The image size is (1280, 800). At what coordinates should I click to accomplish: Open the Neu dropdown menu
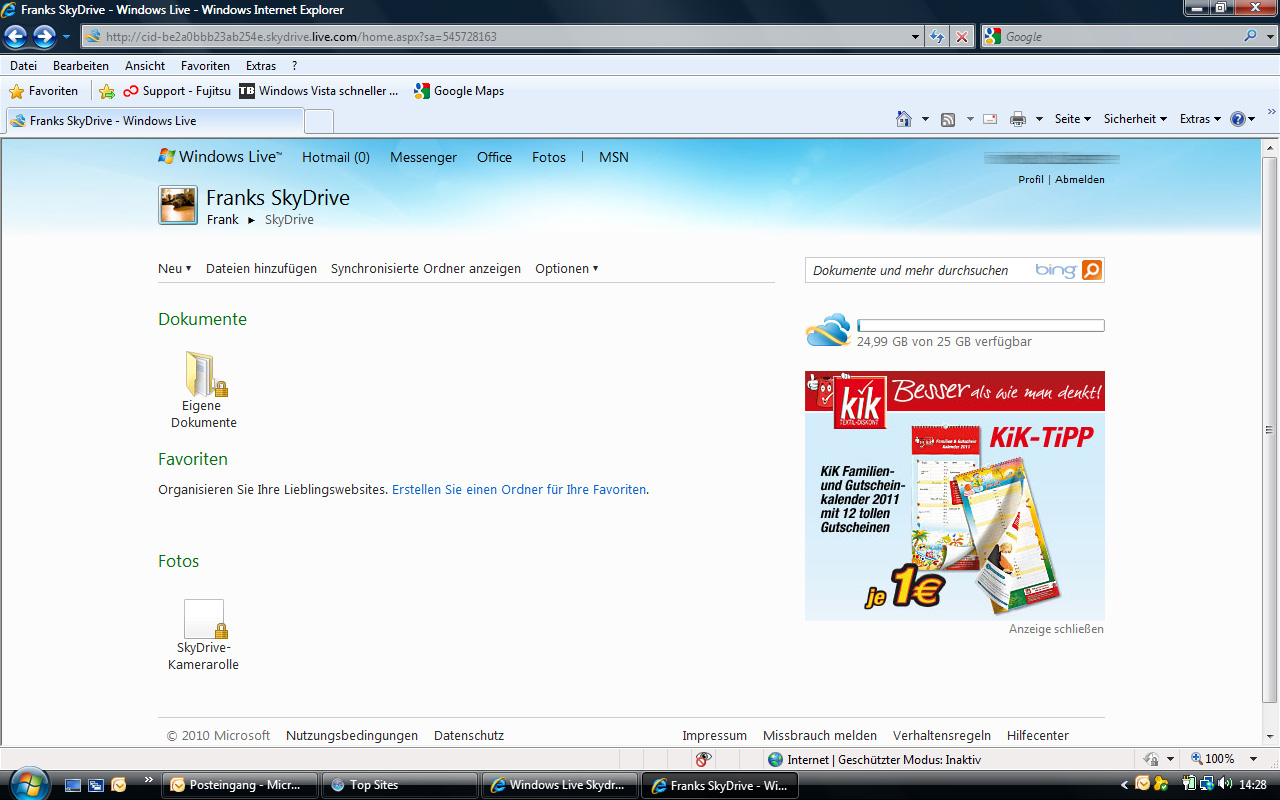[174, 269]
